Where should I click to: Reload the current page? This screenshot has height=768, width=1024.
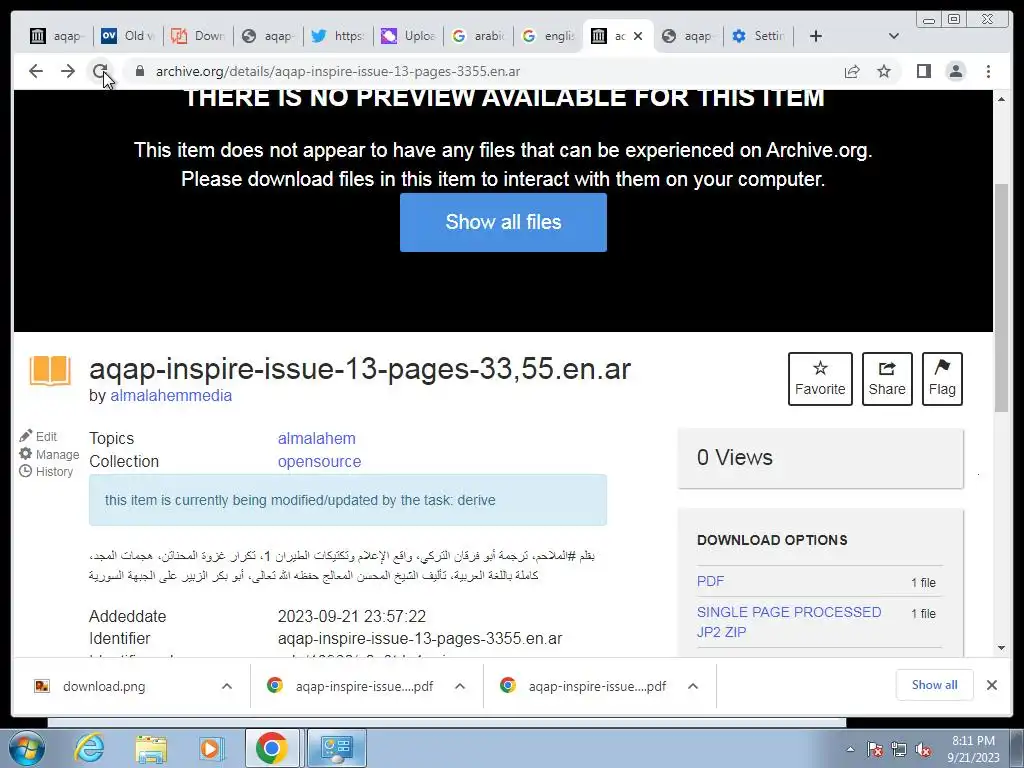(x=100, y=71)
